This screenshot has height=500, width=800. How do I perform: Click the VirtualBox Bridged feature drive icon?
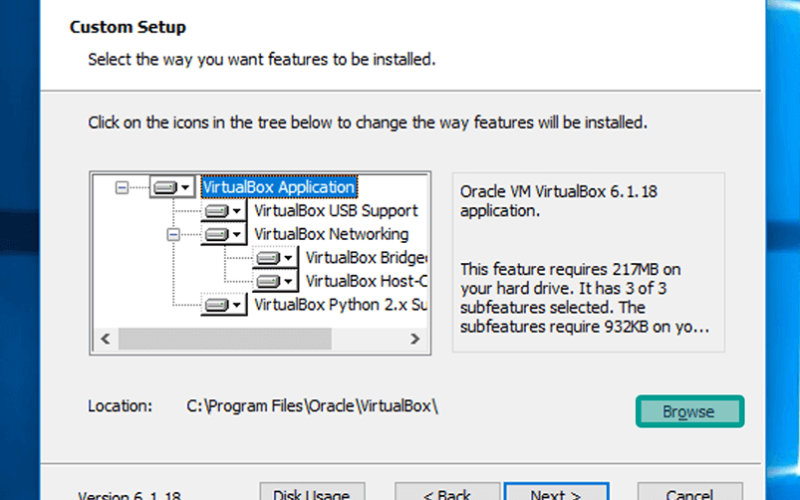pyautogui.click(x=268, y=258)
